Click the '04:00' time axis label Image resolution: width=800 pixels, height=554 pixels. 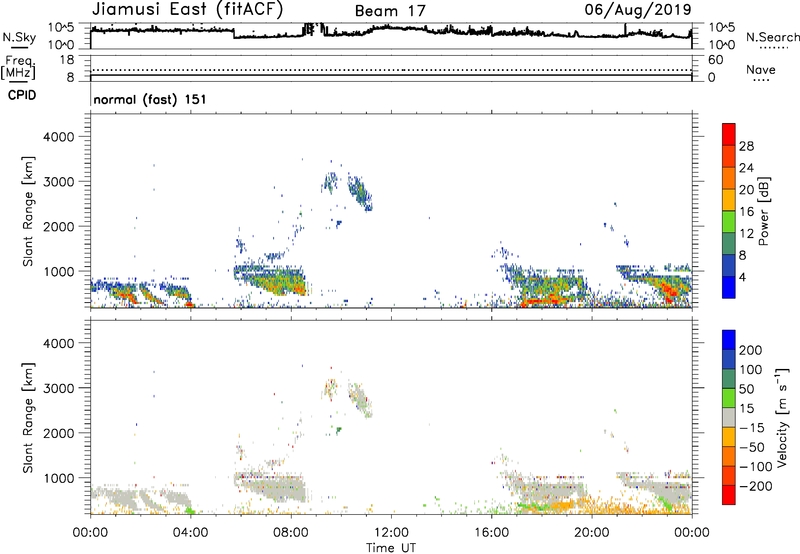[x=190, y=533]
